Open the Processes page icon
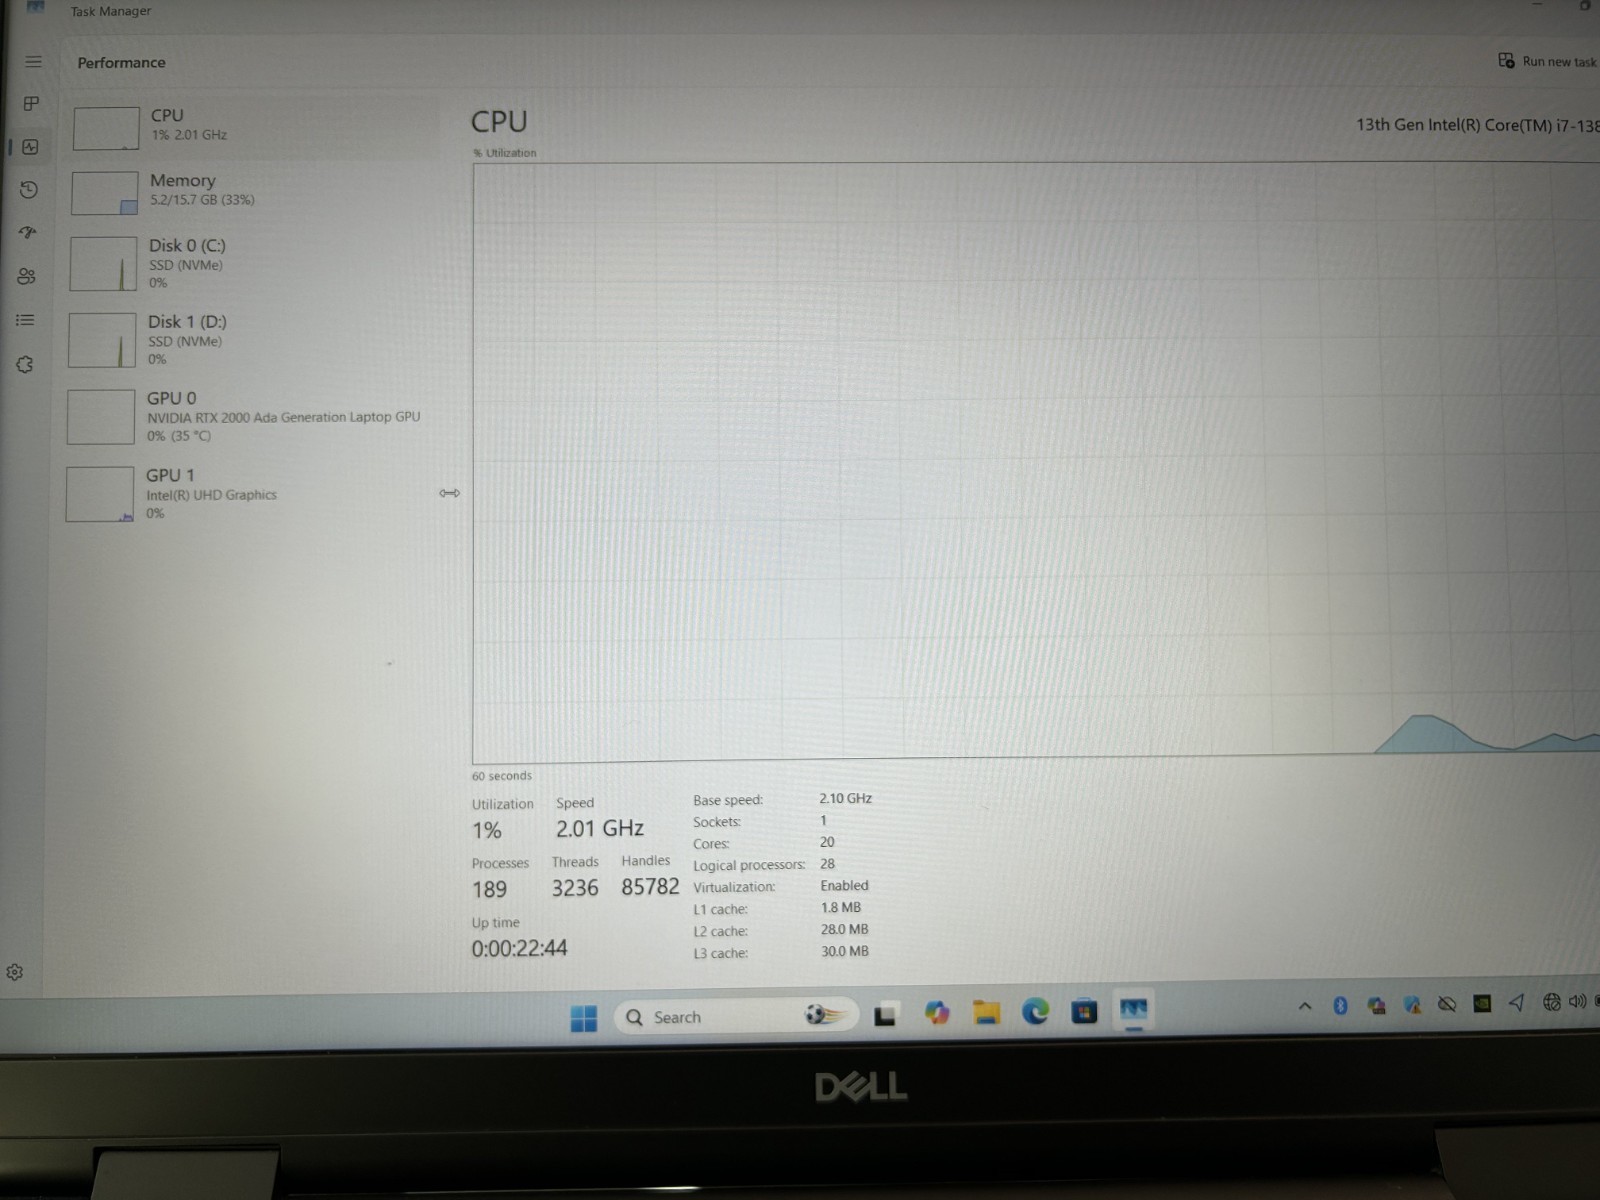Image resolution: width=1600 pixels, height=1200 pixels. point(32,104)
